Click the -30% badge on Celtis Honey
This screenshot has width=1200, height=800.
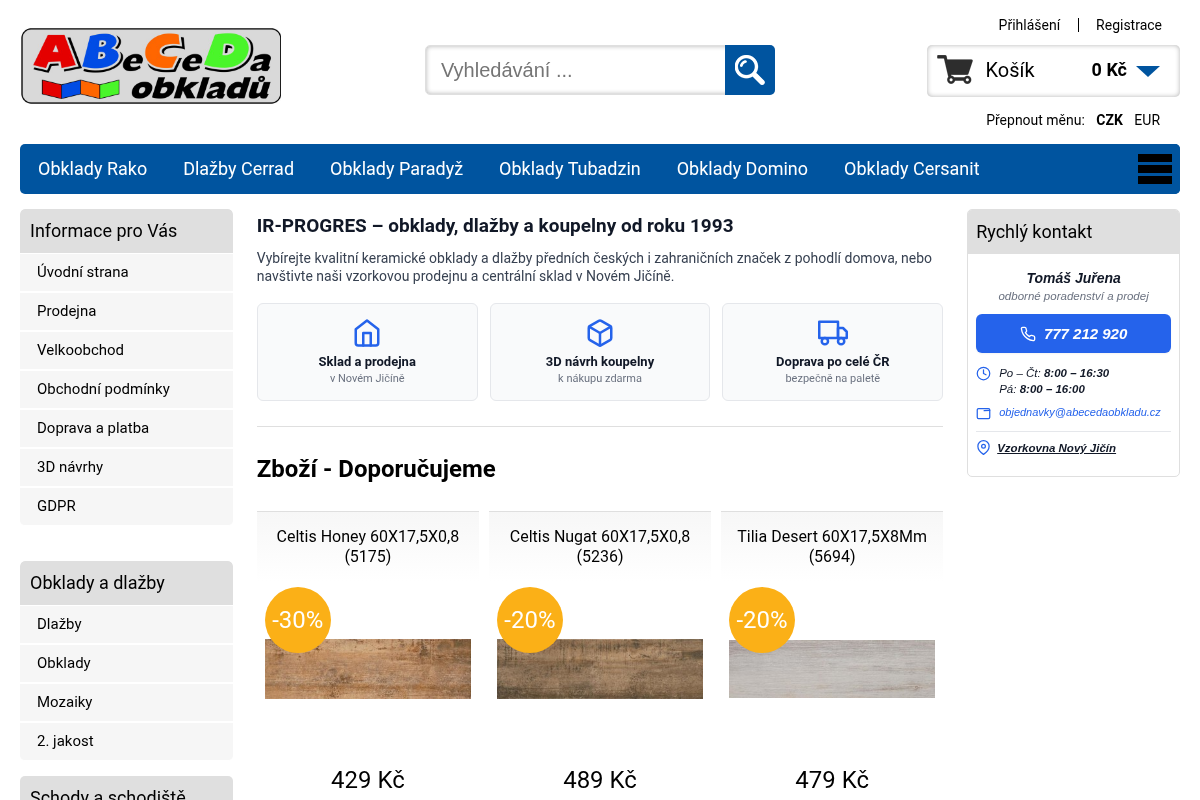point(298,620)
